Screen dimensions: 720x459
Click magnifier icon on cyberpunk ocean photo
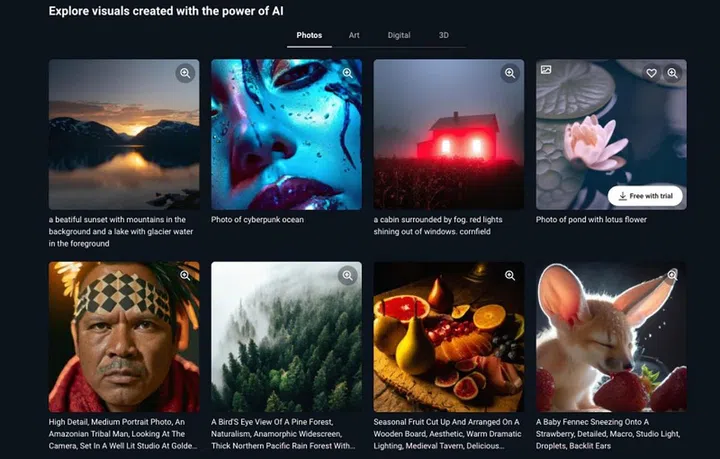(348, 73)
